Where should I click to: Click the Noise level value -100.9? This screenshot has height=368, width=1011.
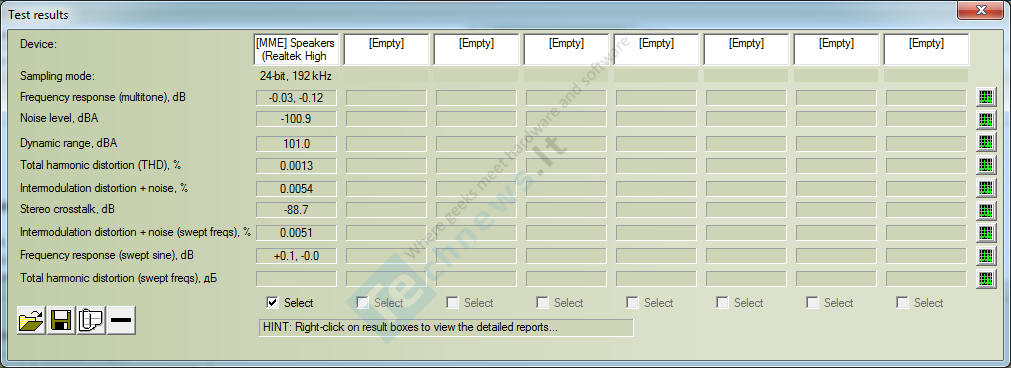click(x=297, y=119)
